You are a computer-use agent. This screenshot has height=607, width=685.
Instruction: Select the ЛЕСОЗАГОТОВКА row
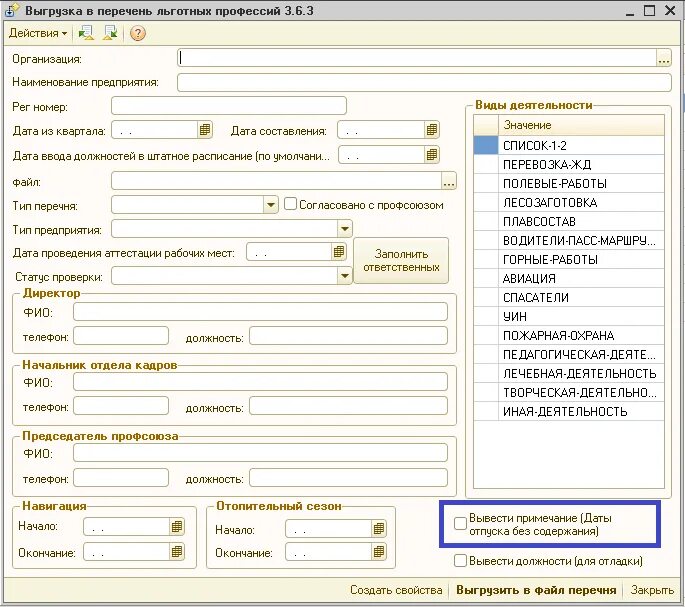point(569,202)
